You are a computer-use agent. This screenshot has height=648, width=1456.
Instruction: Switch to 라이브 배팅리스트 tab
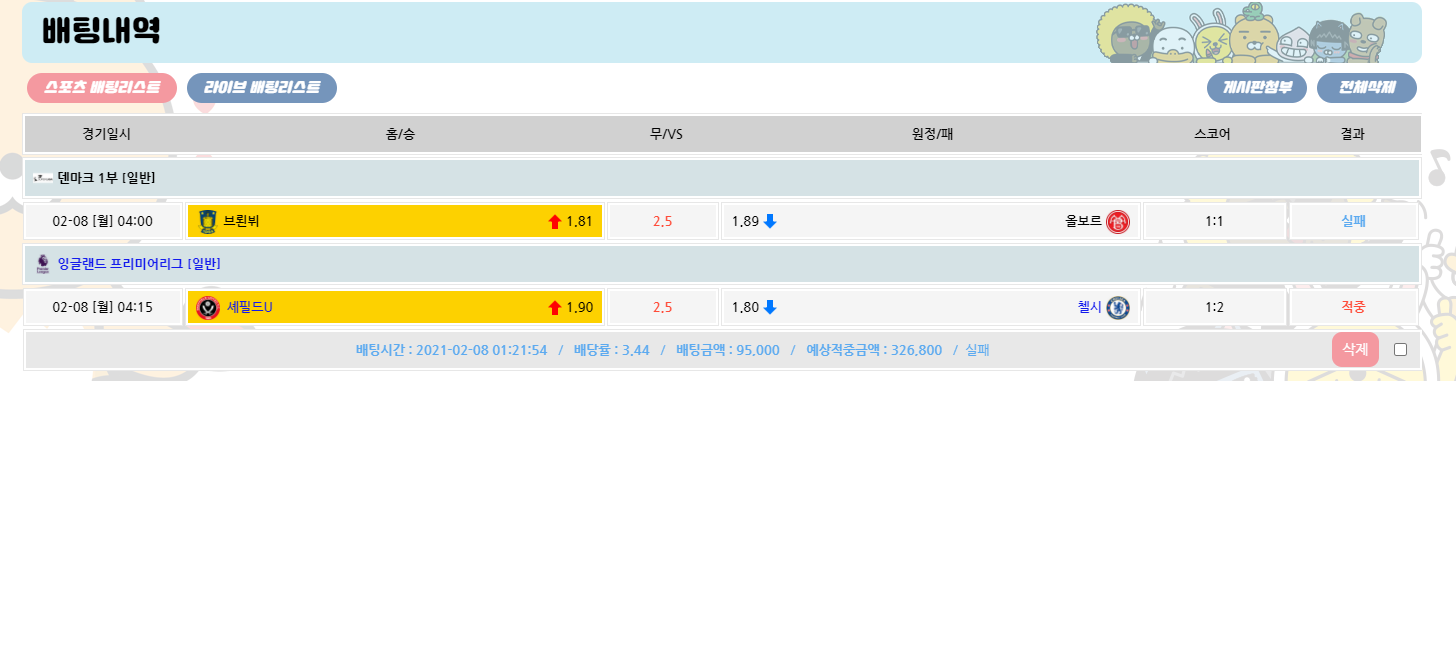(x=262, y=88)
